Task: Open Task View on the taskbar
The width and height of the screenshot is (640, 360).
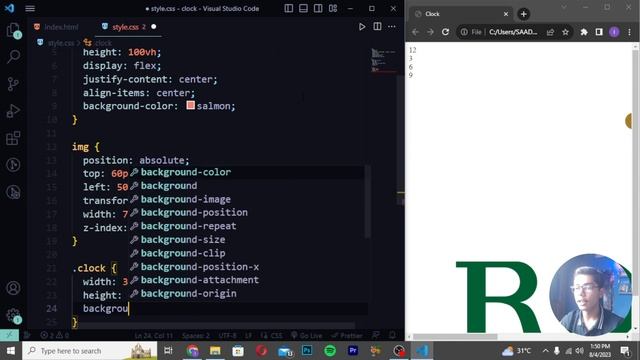Action: tap(168, 351)
